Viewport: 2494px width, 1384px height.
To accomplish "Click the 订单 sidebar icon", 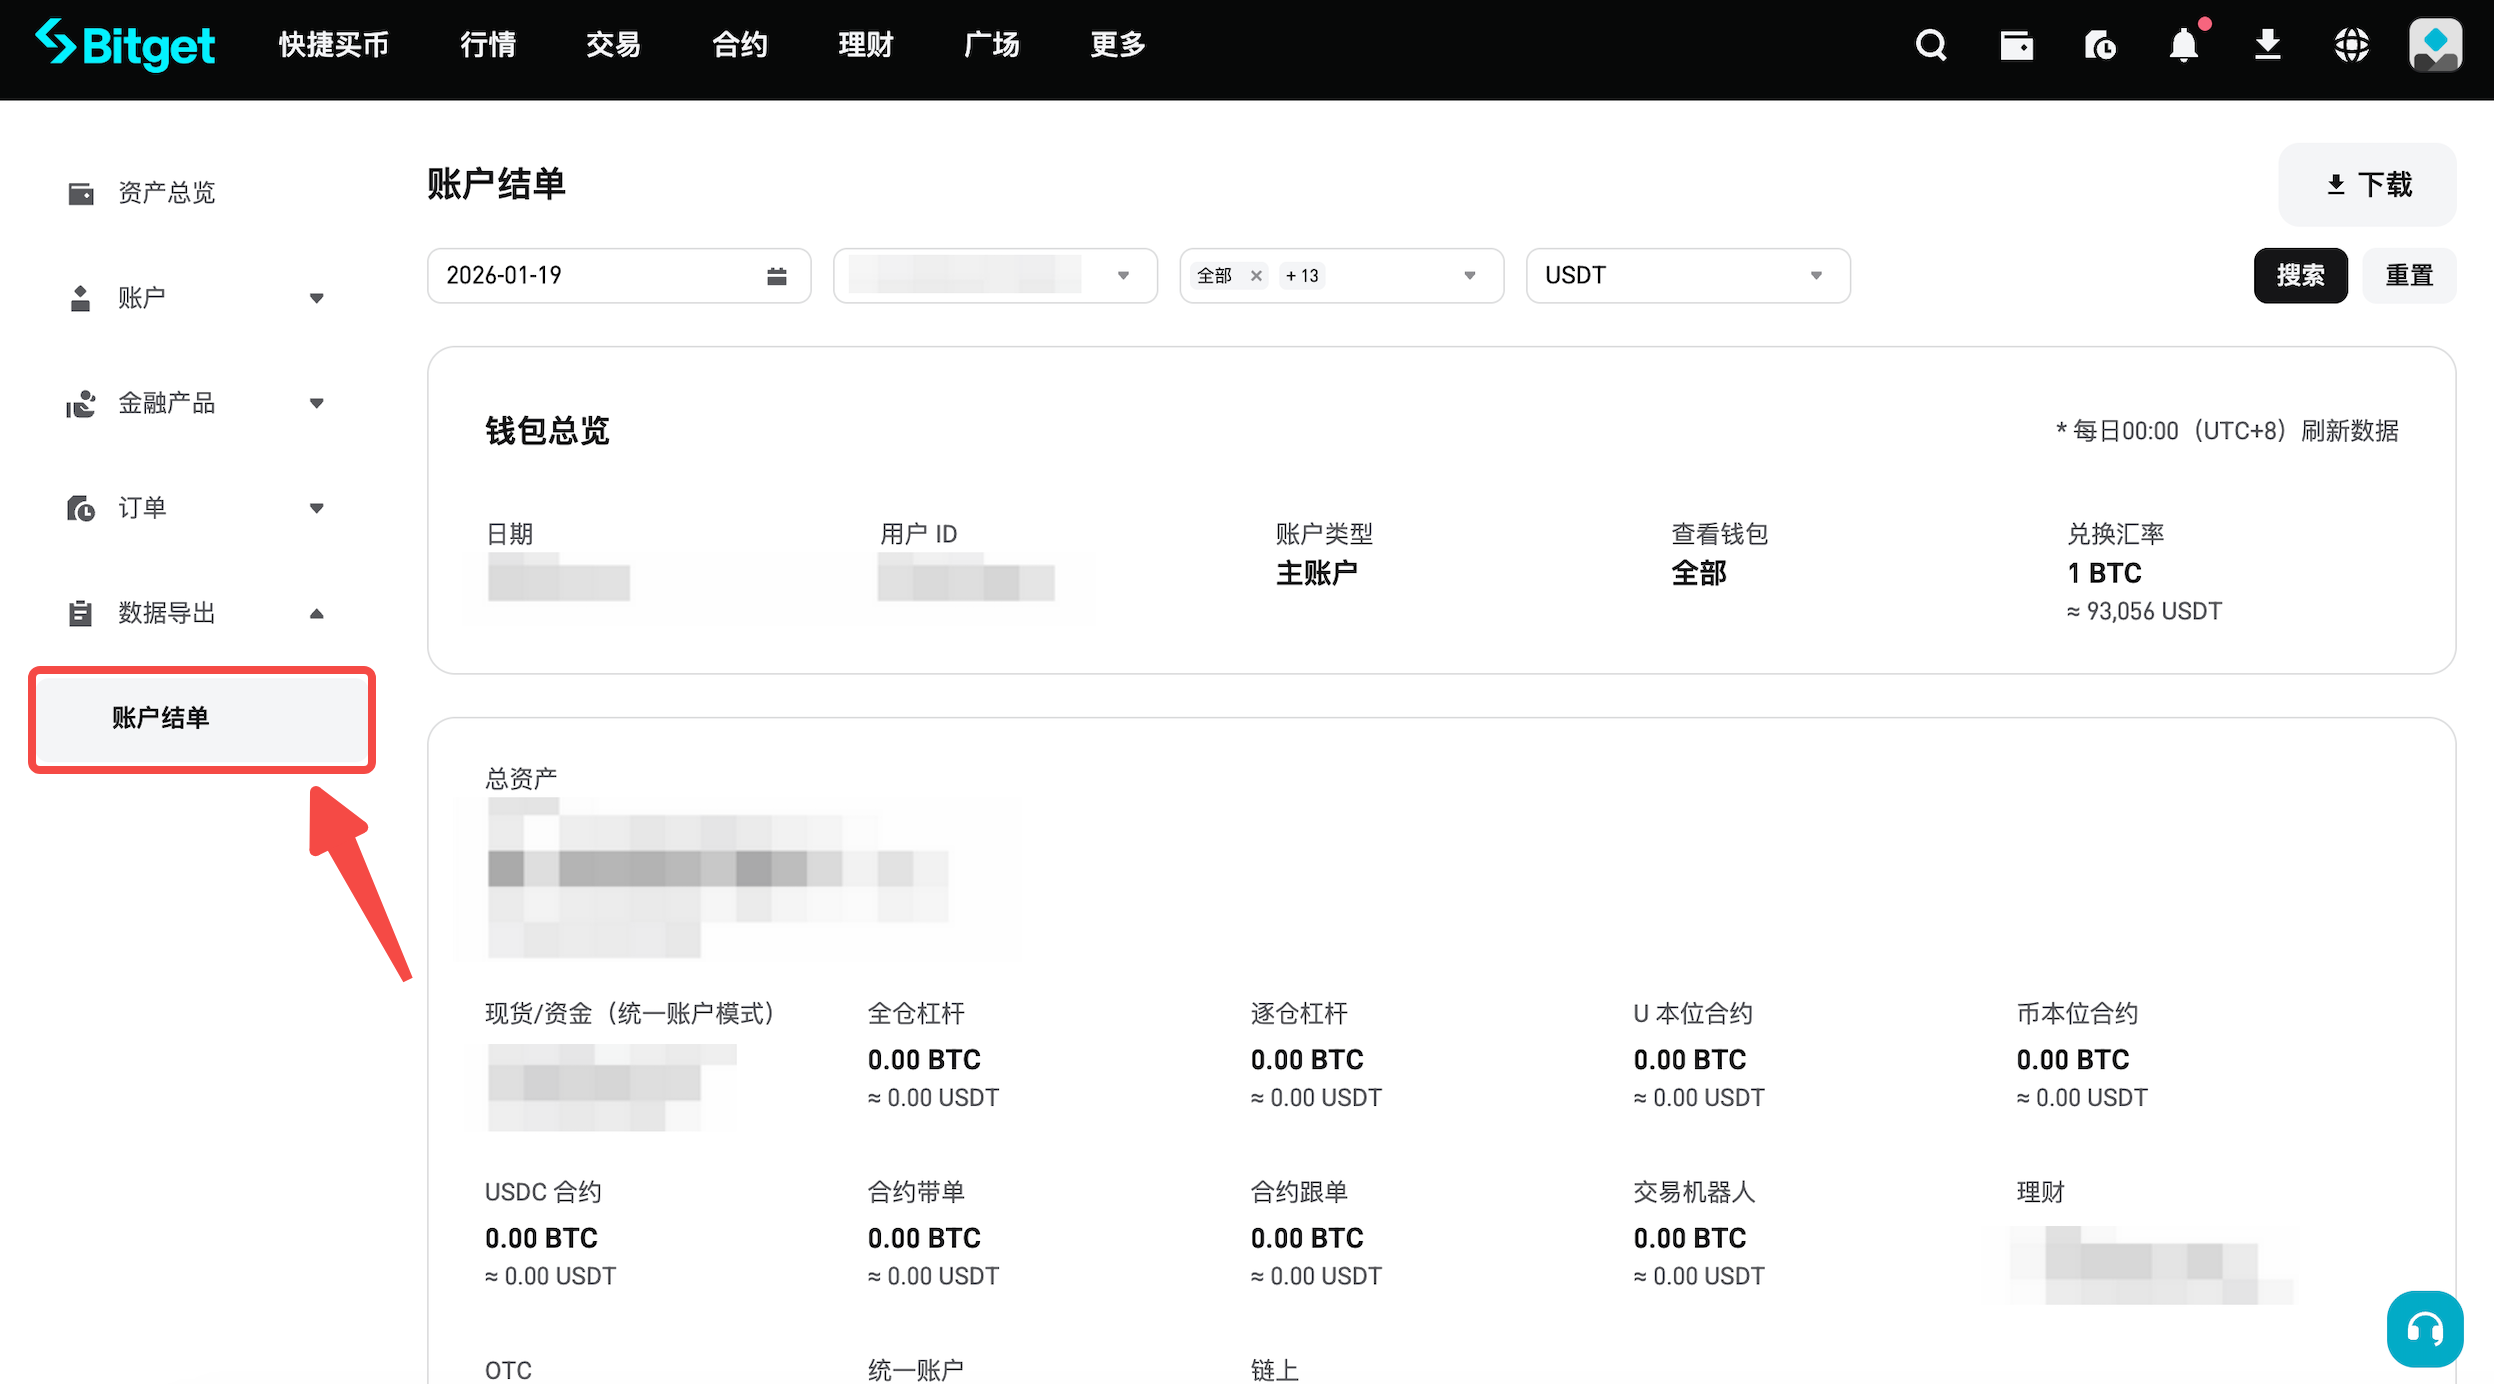I will (81, 508).
